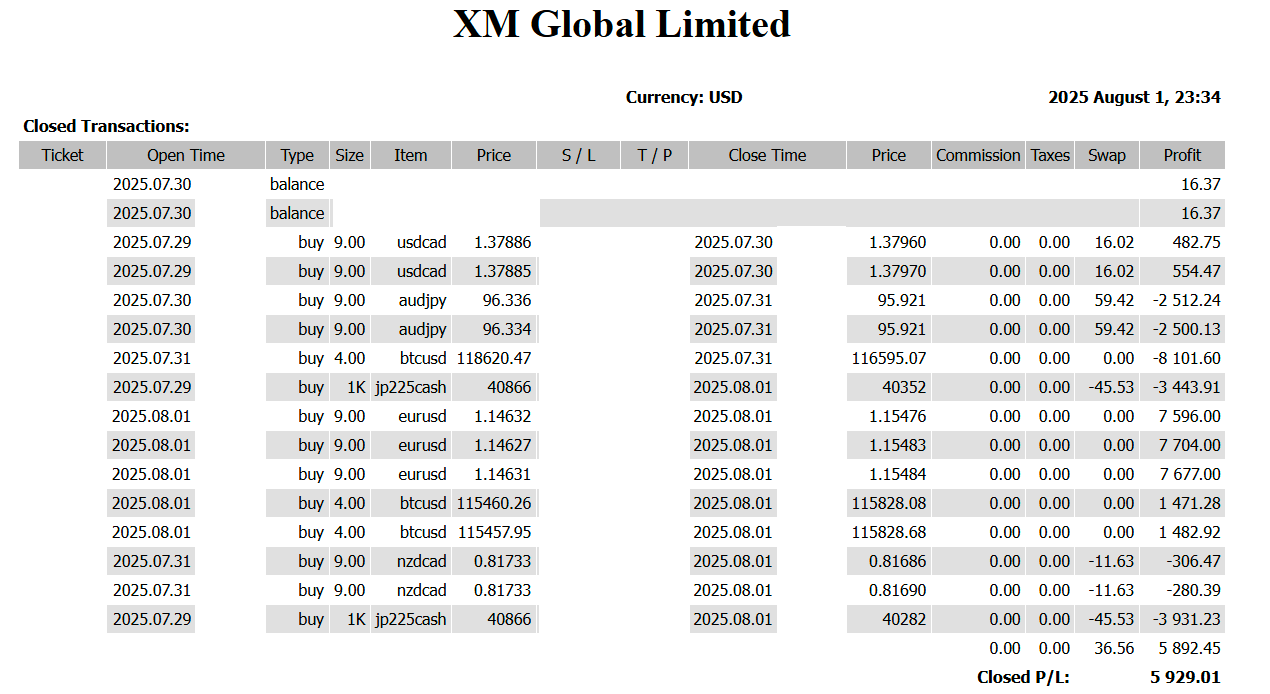Click btcusd close price 115828.08
The height and width of the screenshot is (694, 1270).
point(889,503)
